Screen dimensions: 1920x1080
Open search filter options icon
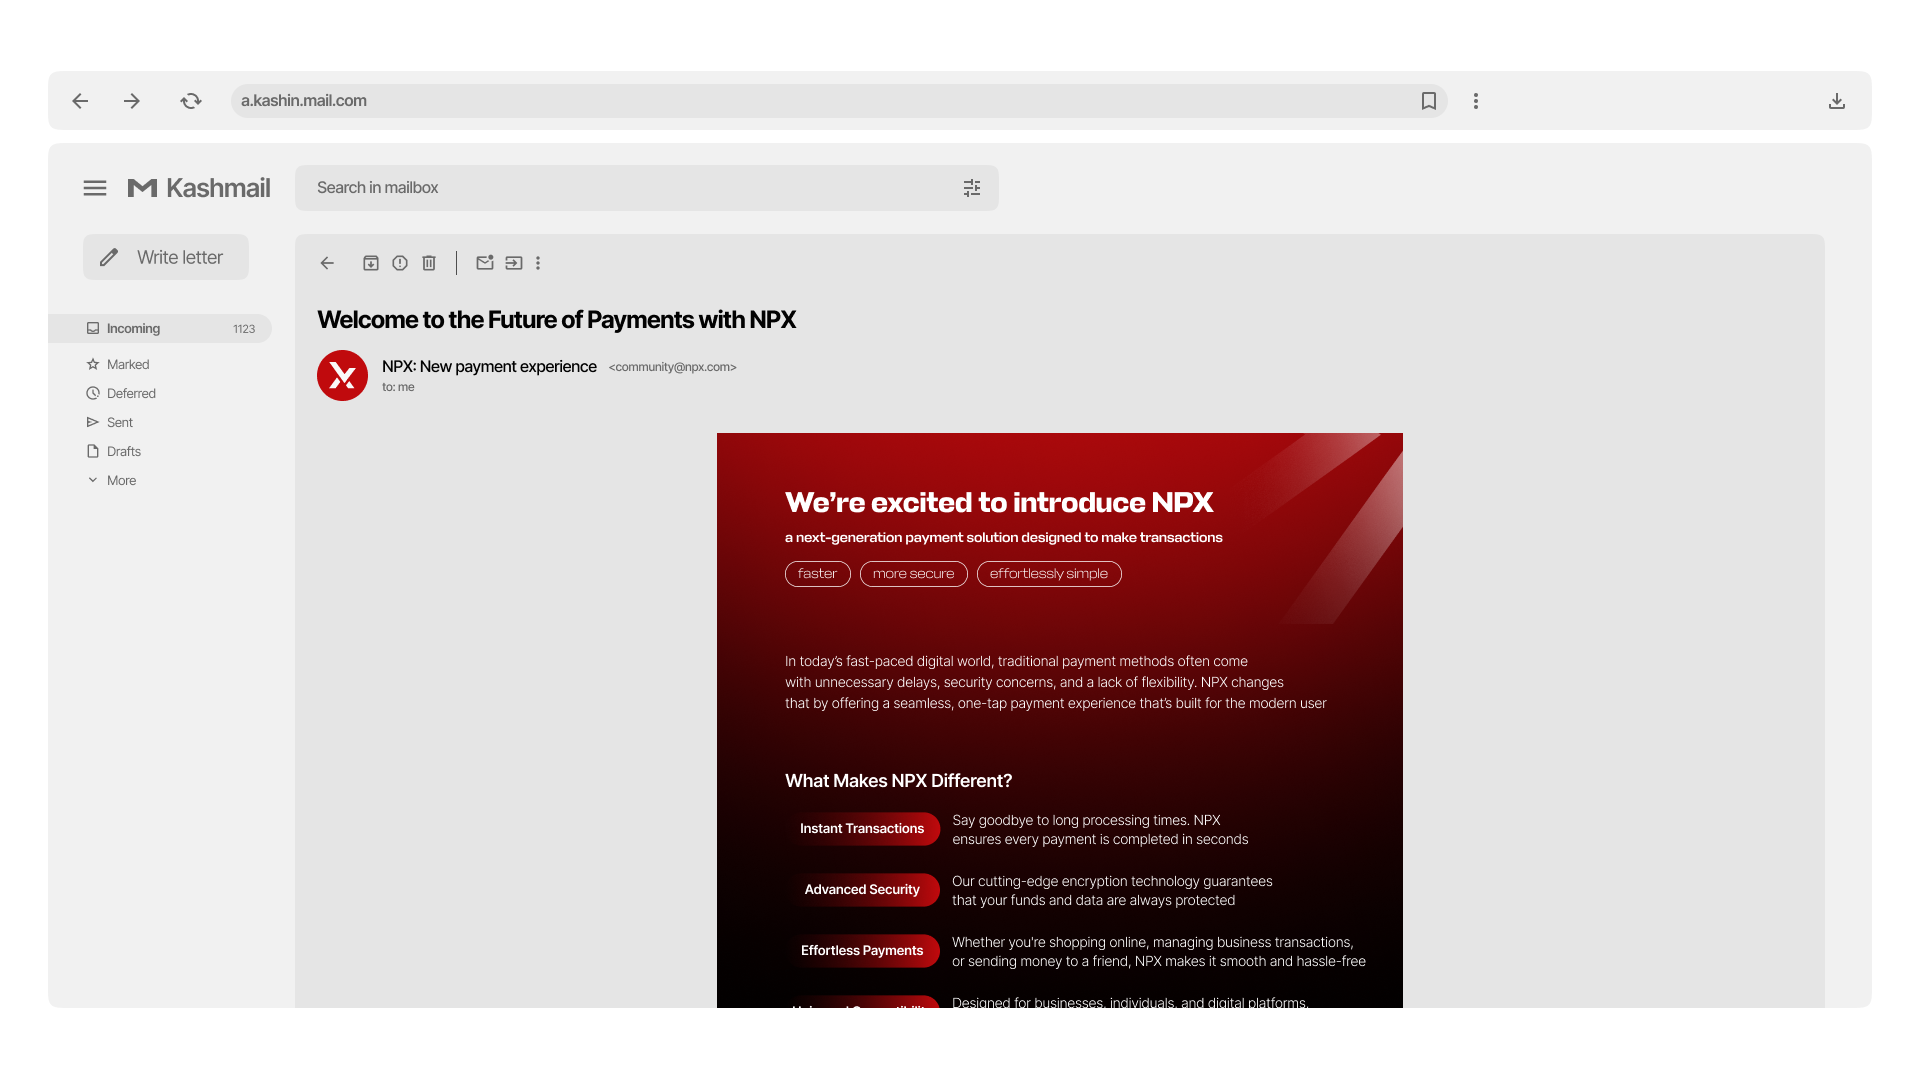pyautogui.click(x=971, y=188)
